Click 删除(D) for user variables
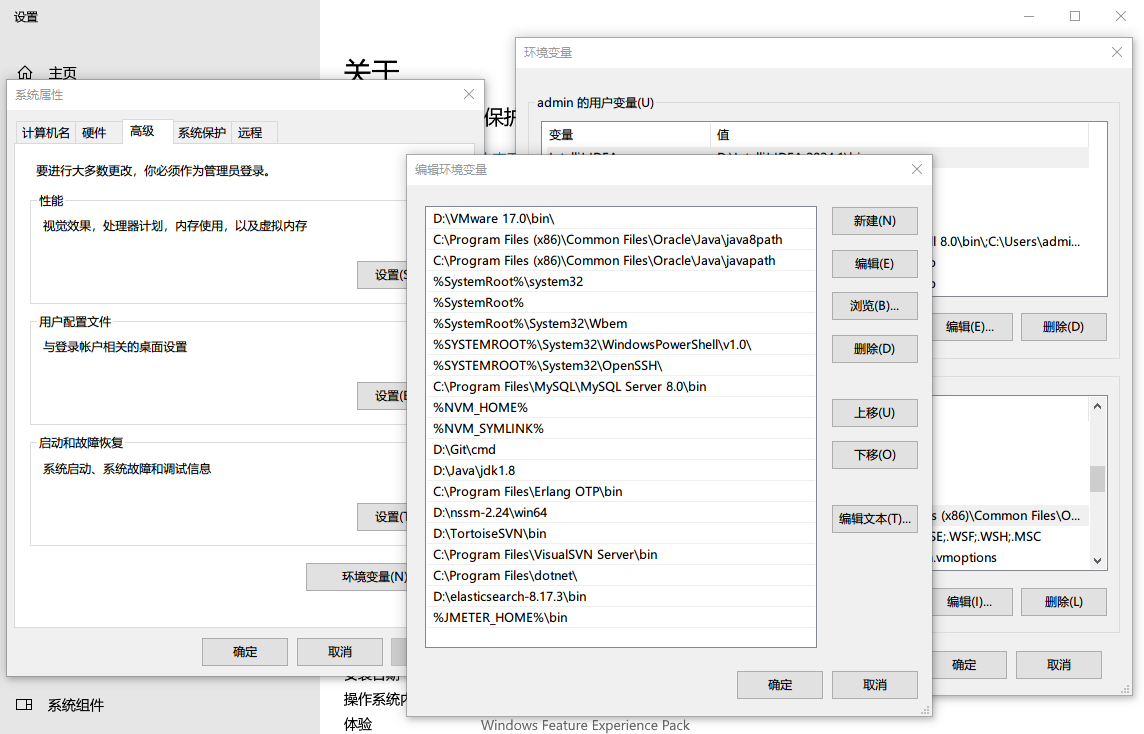 point(1064,327)
